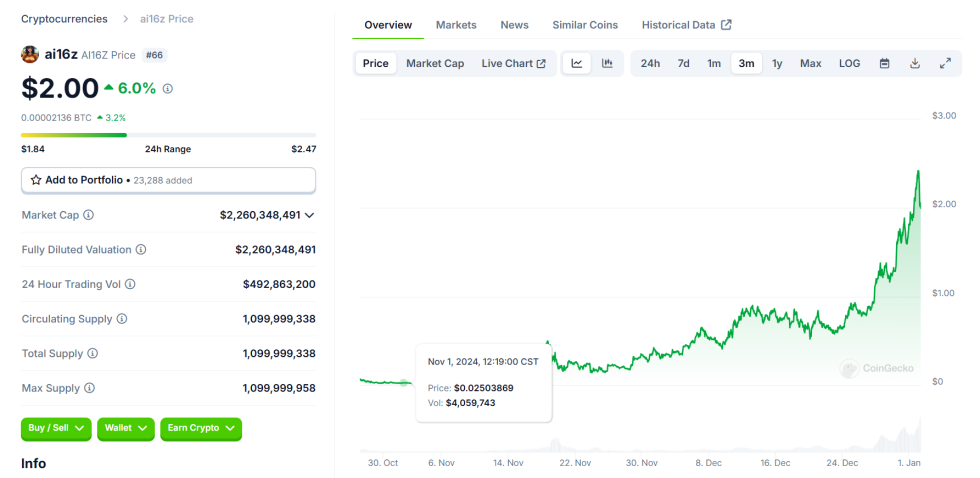Click the 0.00002136 BTC value
Screen dimensions: 980x478
pyautogui.click(x=56, y=117)
